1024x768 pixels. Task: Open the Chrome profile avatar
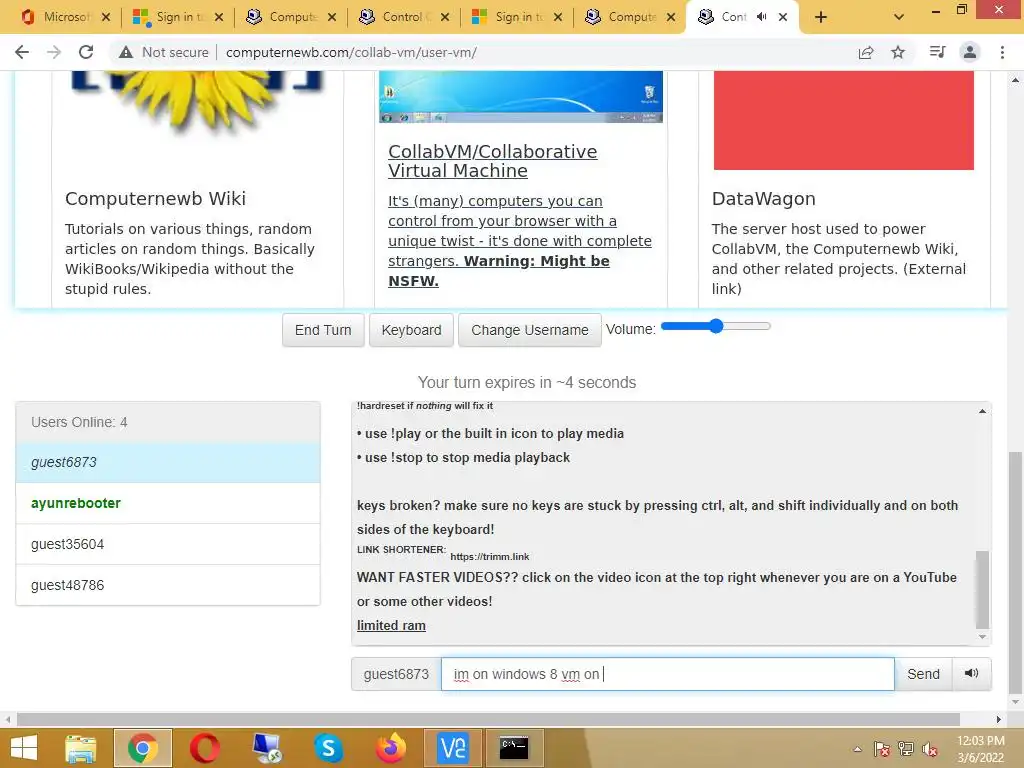point(970,52)
